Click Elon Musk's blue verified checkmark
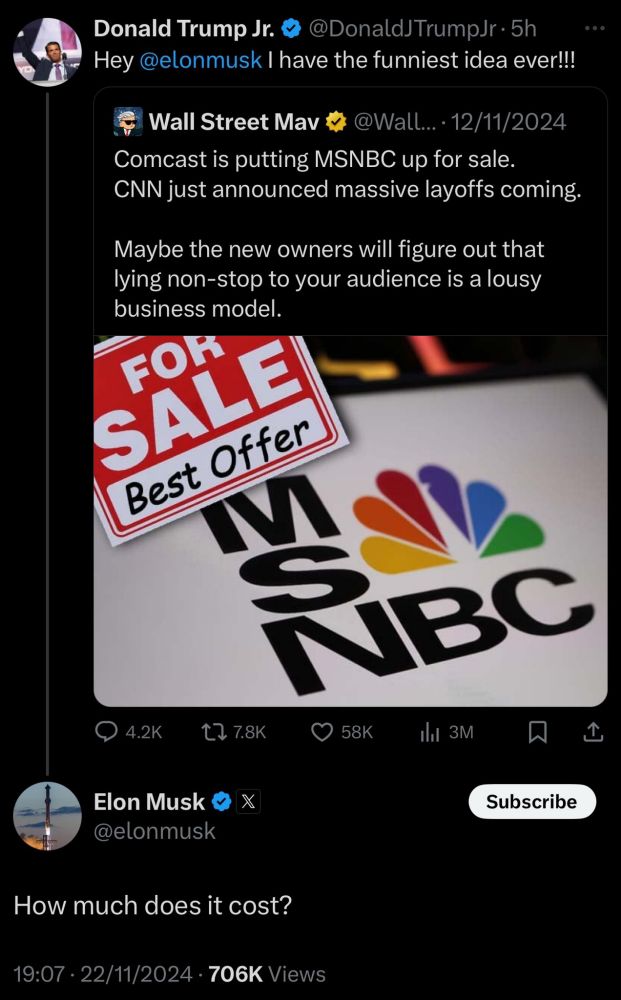The width and height of the screenshot is (621, 1000). pyautogui.click(x=222, y=802)
